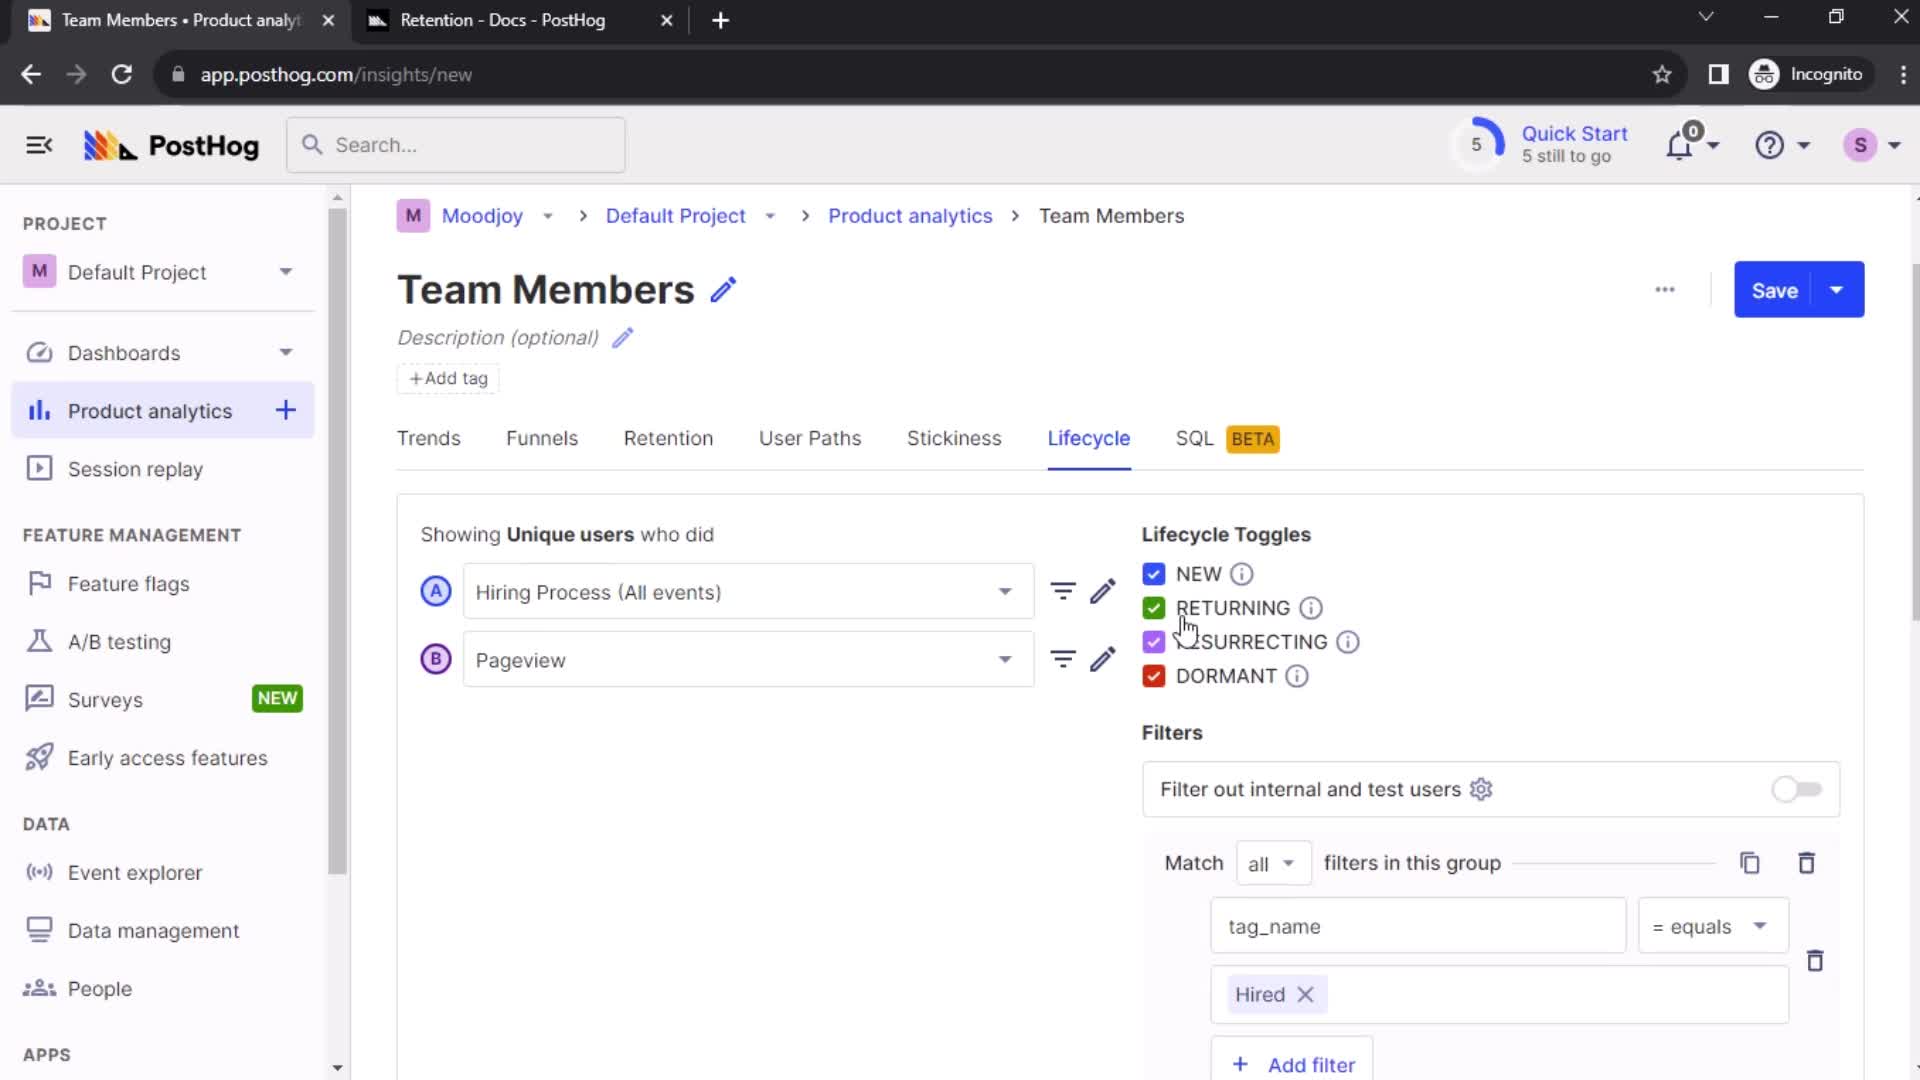Viewport: 1920px width, 1080px height.
Task: Go to Product analytics breadcrumb link
Action: coord(910,216)
